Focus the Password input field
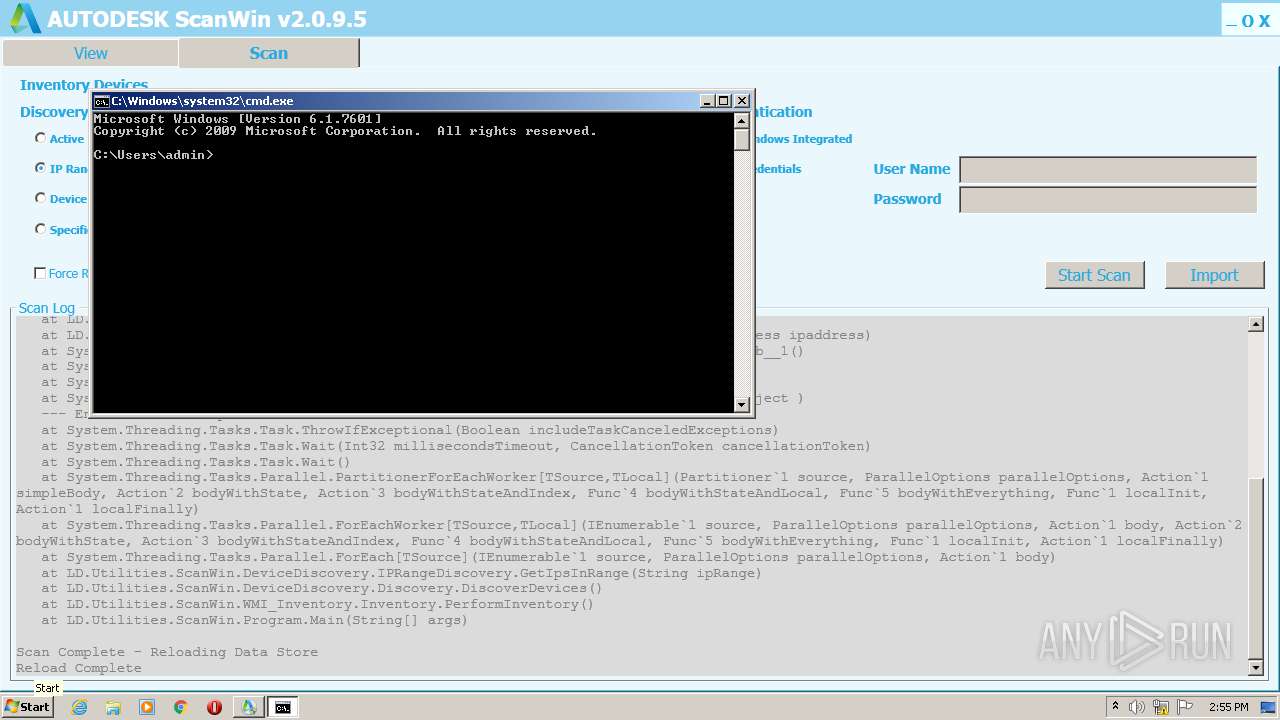This screenshot has height=720, width=1280. click(x=1108, y=200)
